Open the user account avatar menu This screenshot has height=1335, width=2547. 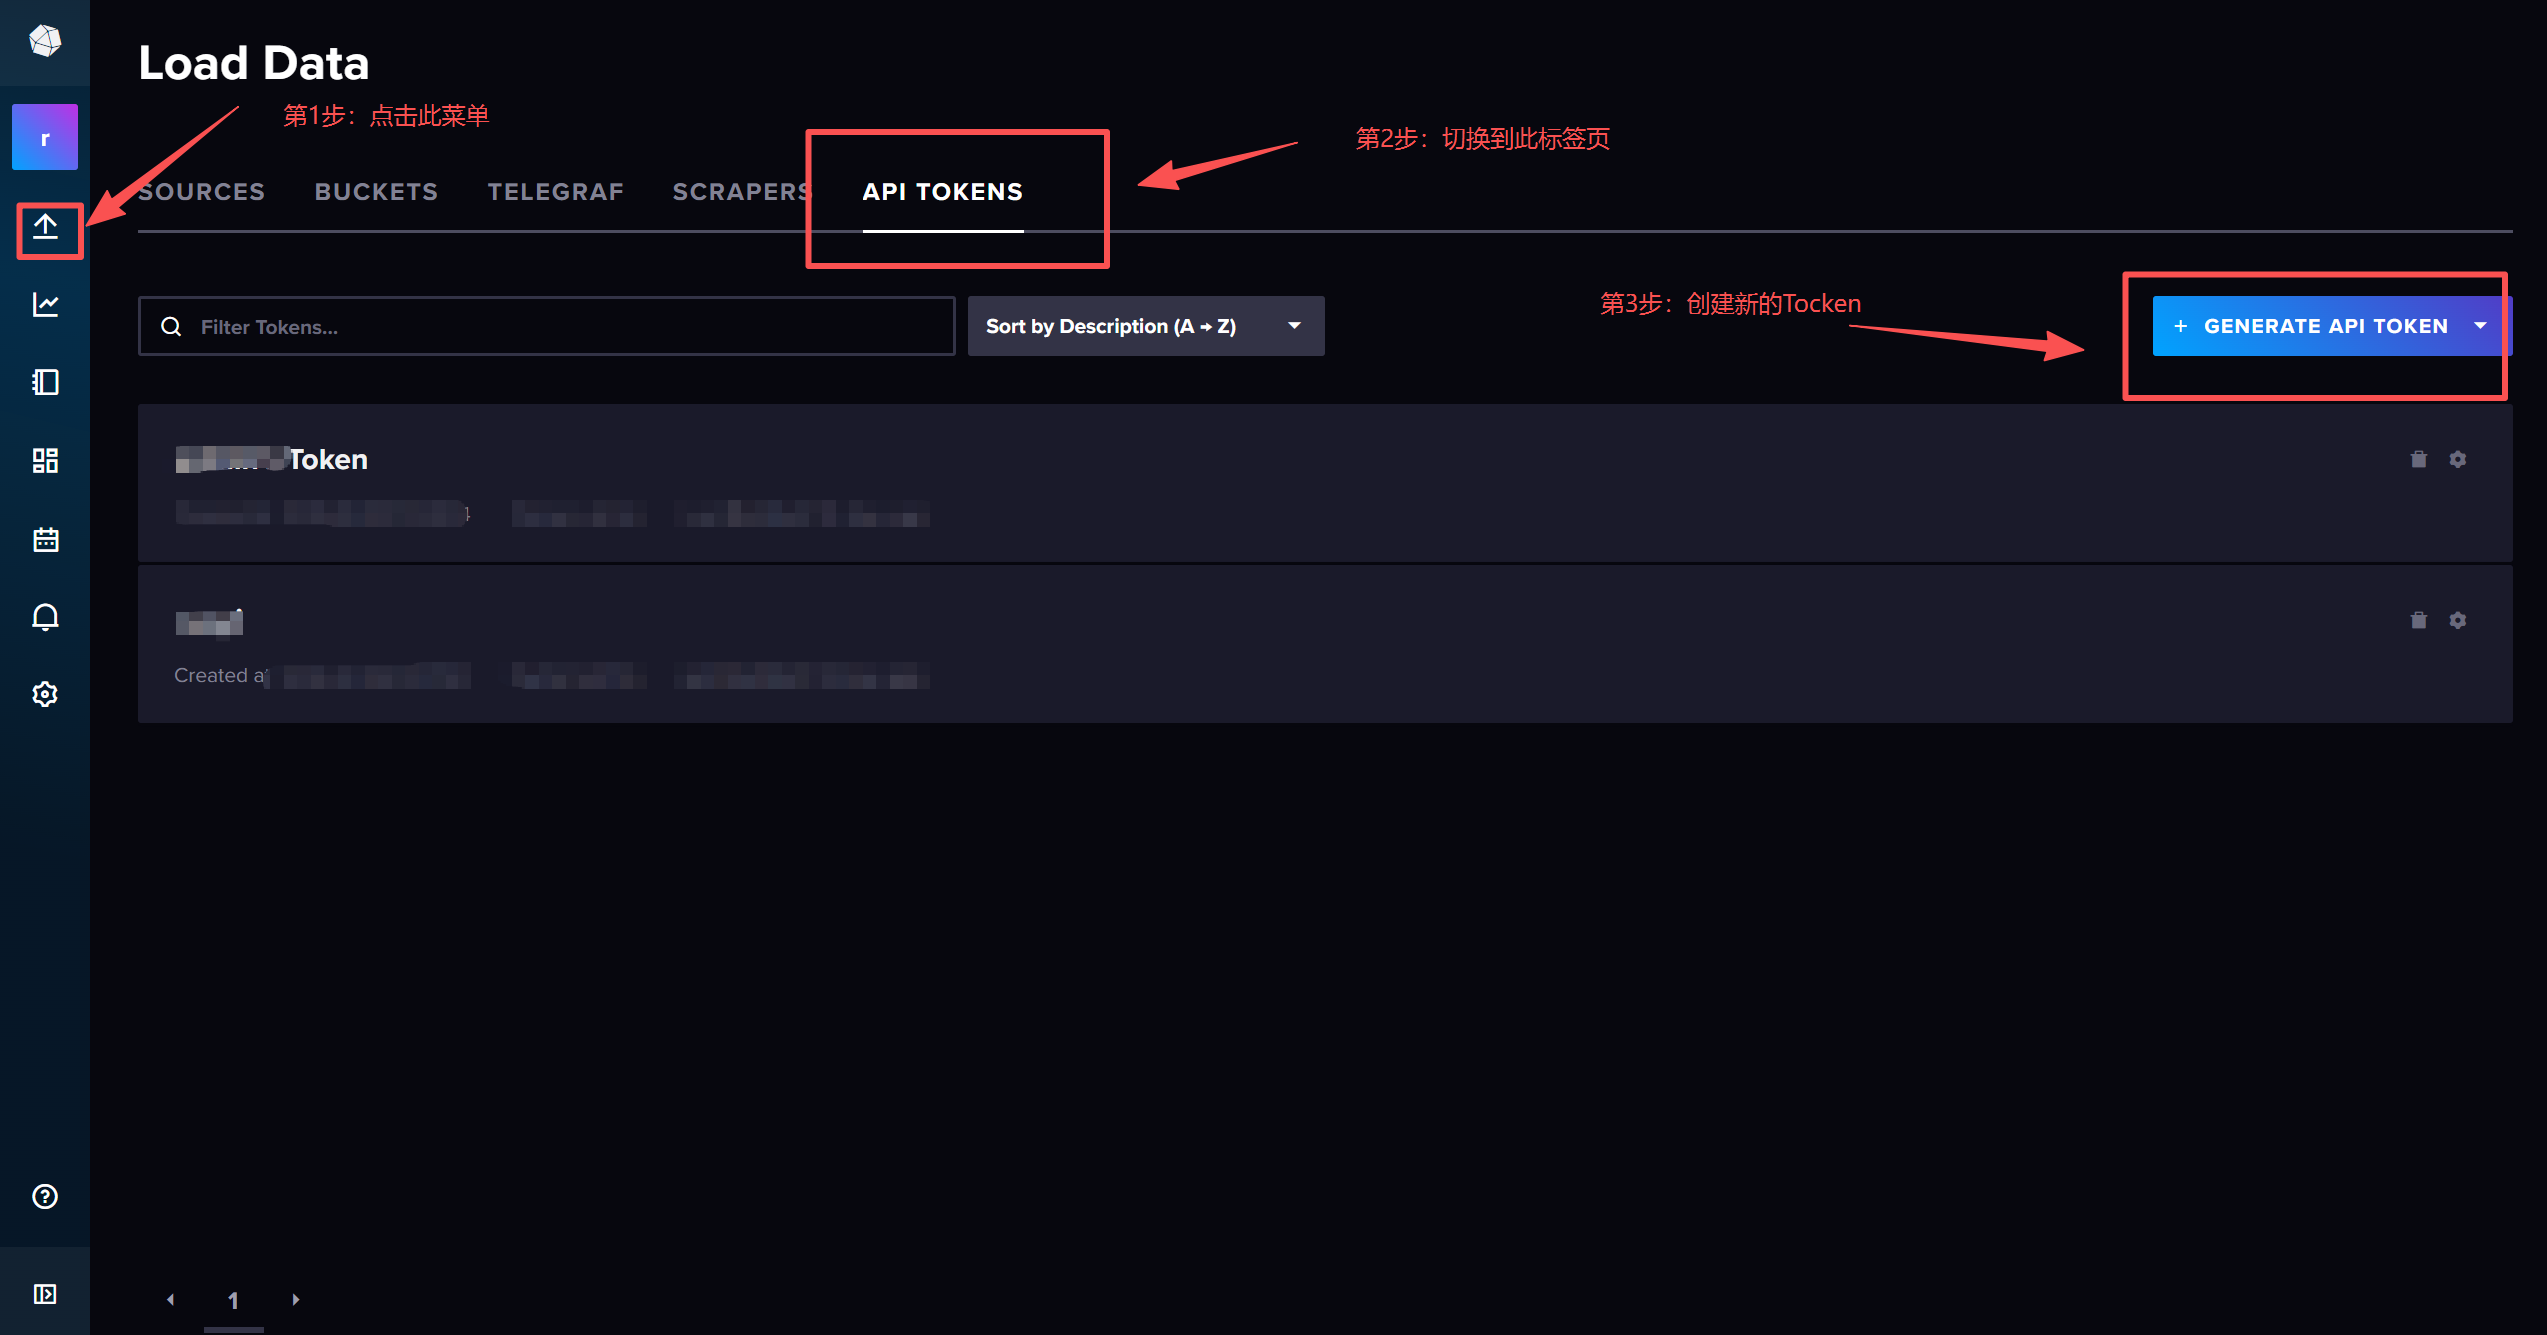(45, 138)
